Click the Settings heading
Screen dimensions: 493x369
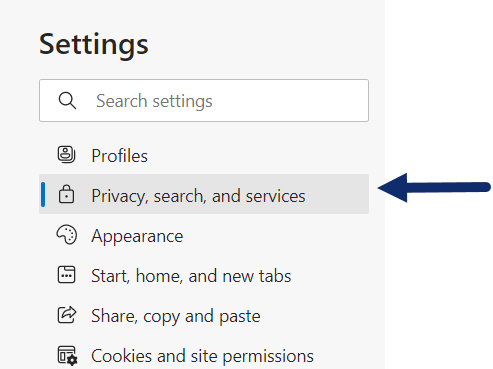pyautogui.click(x=94, y=45)
